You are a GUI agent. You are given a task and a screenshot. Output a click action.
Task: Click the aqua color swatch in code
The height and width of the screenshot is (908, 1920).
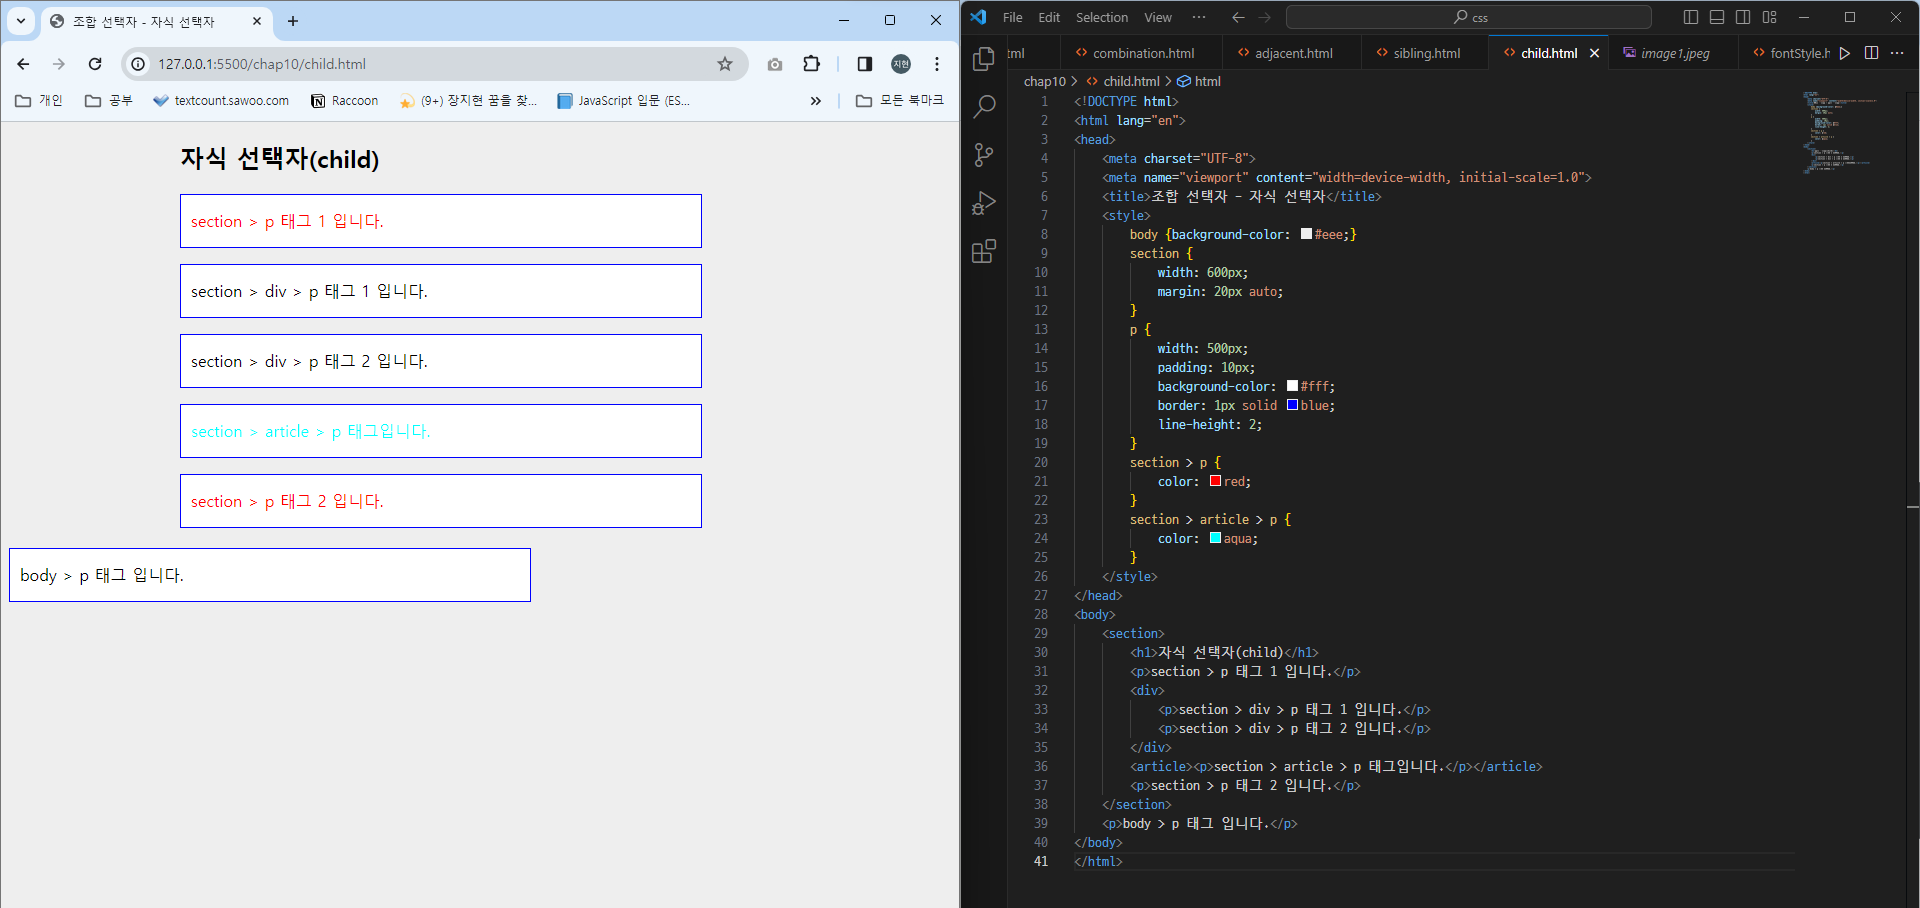[x=1216, y=538]
